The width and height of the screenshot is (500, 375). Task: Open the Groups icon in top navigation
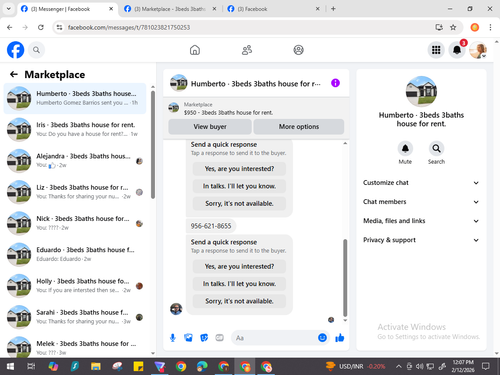(x=298, y=50)
